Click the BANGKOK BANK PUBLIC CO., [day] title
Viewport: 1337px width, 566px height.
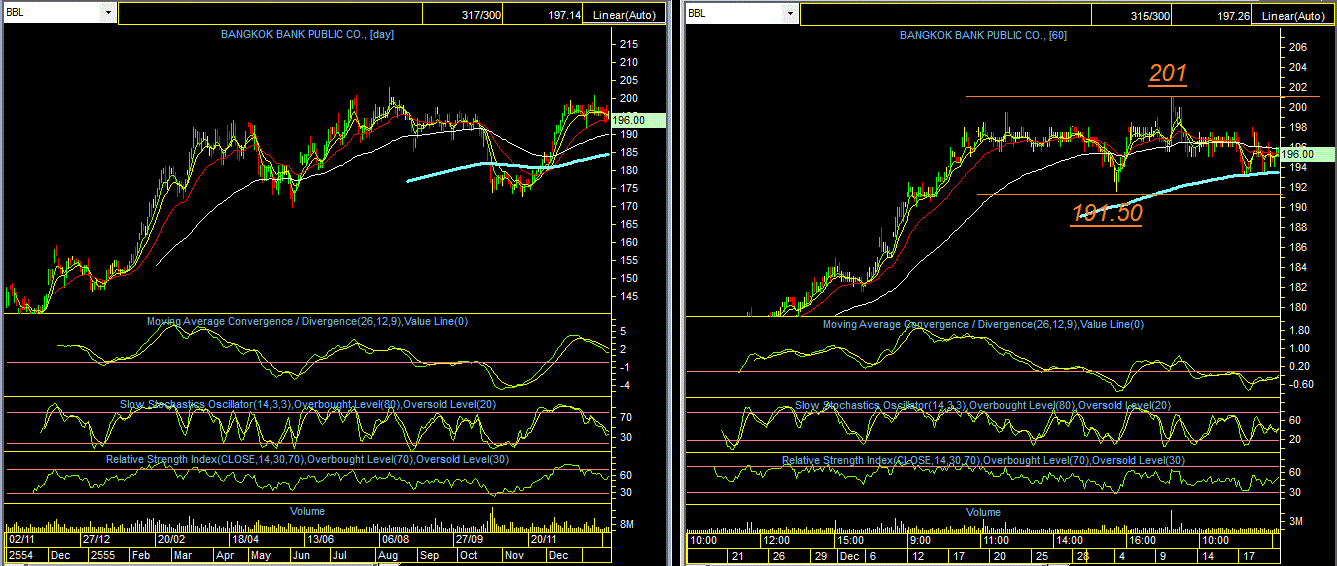pos(306,34)
